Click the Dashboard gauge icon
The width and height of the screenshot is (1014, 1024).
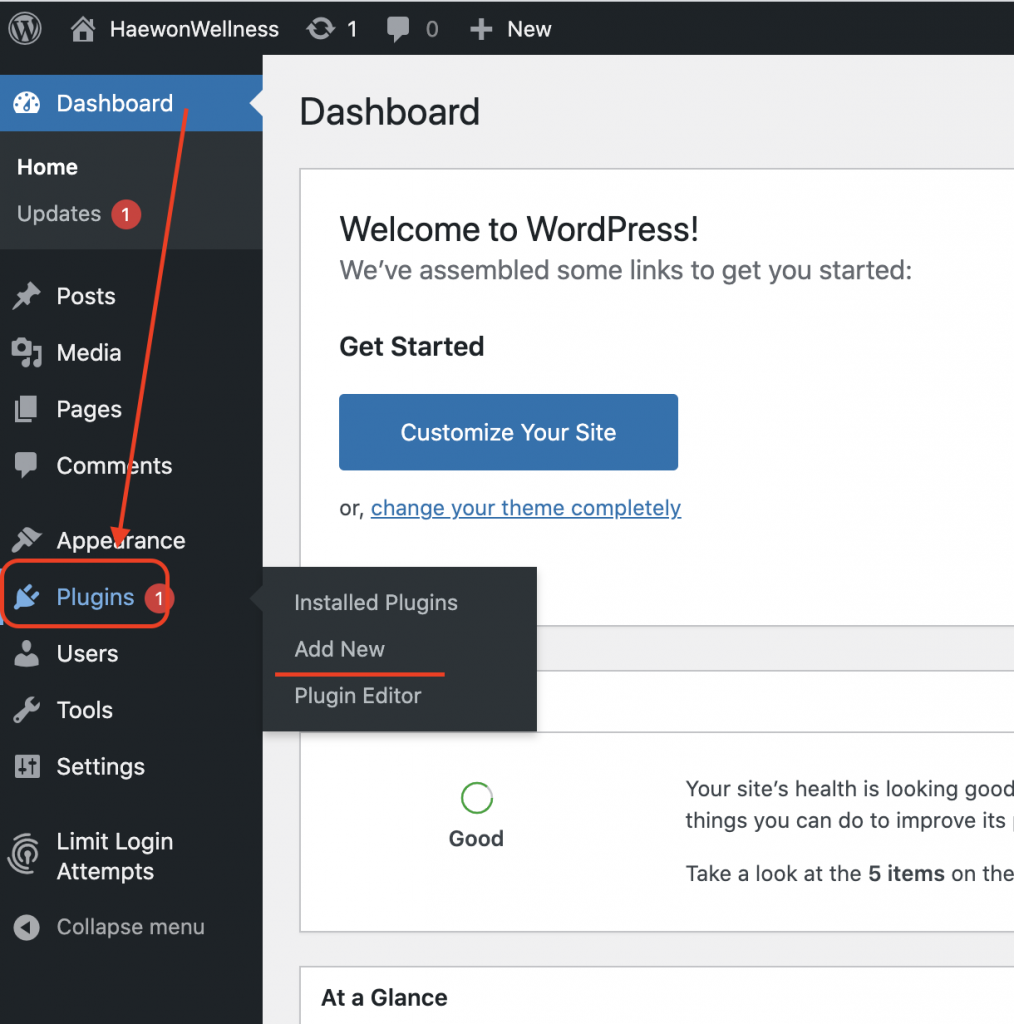[x=27, y=103]
